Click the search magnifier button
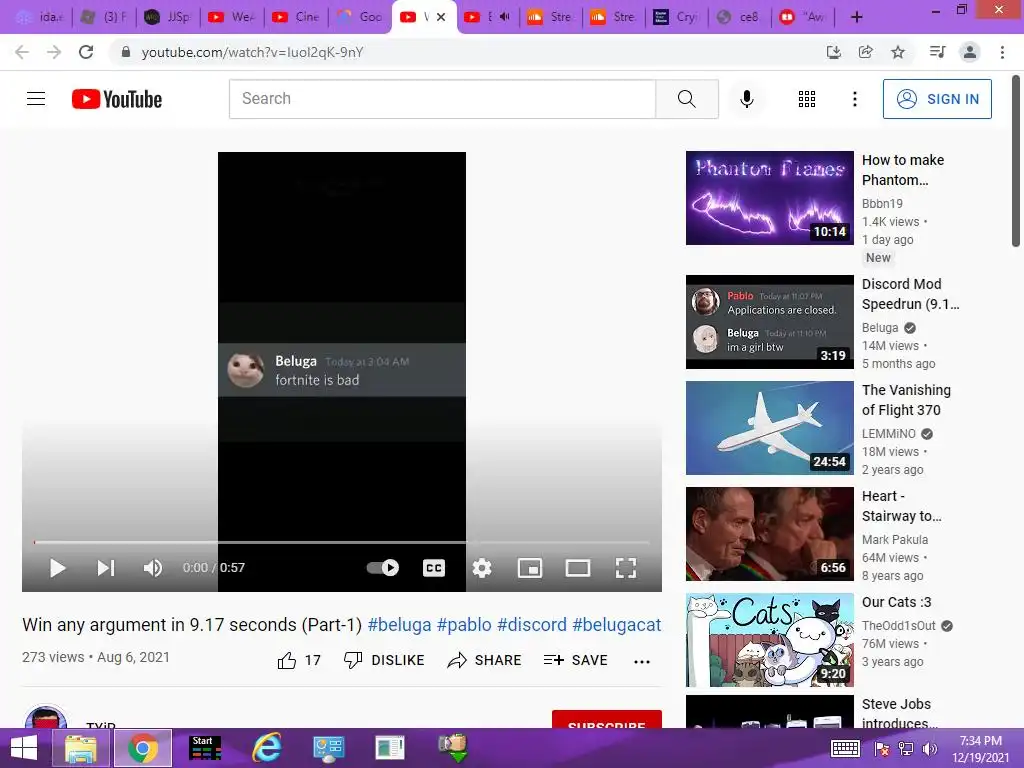Viewport: 1024px width, 768px height. [686, 99]
